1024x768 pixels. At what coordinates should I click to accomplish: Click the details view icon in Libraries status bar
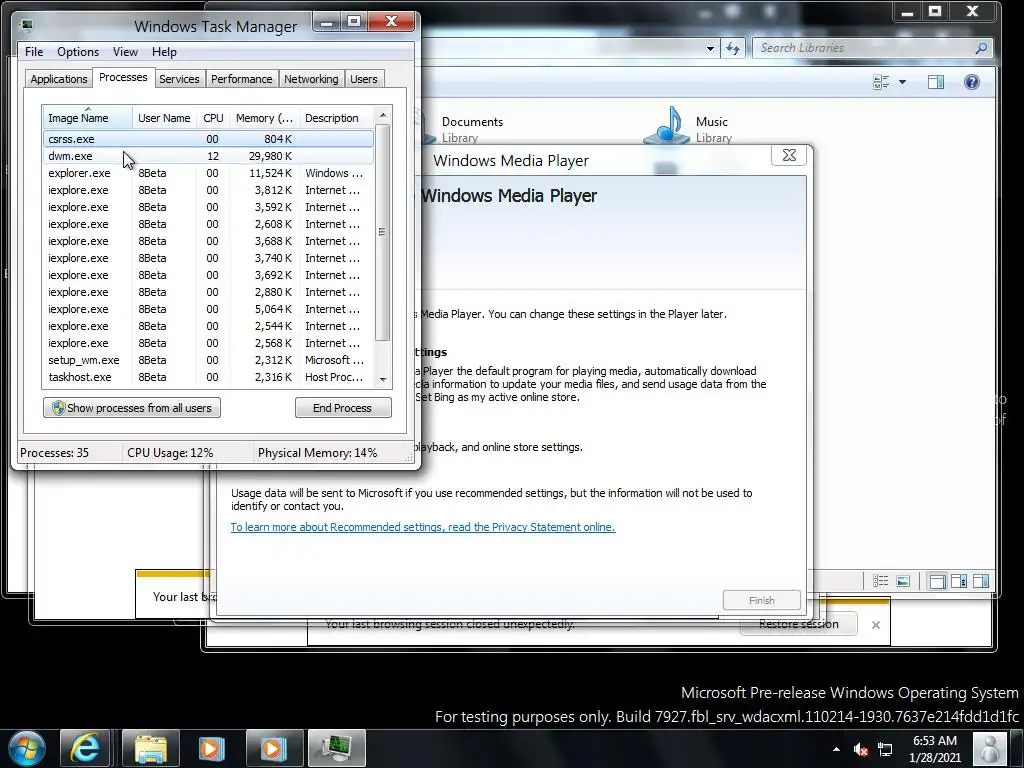880,581
